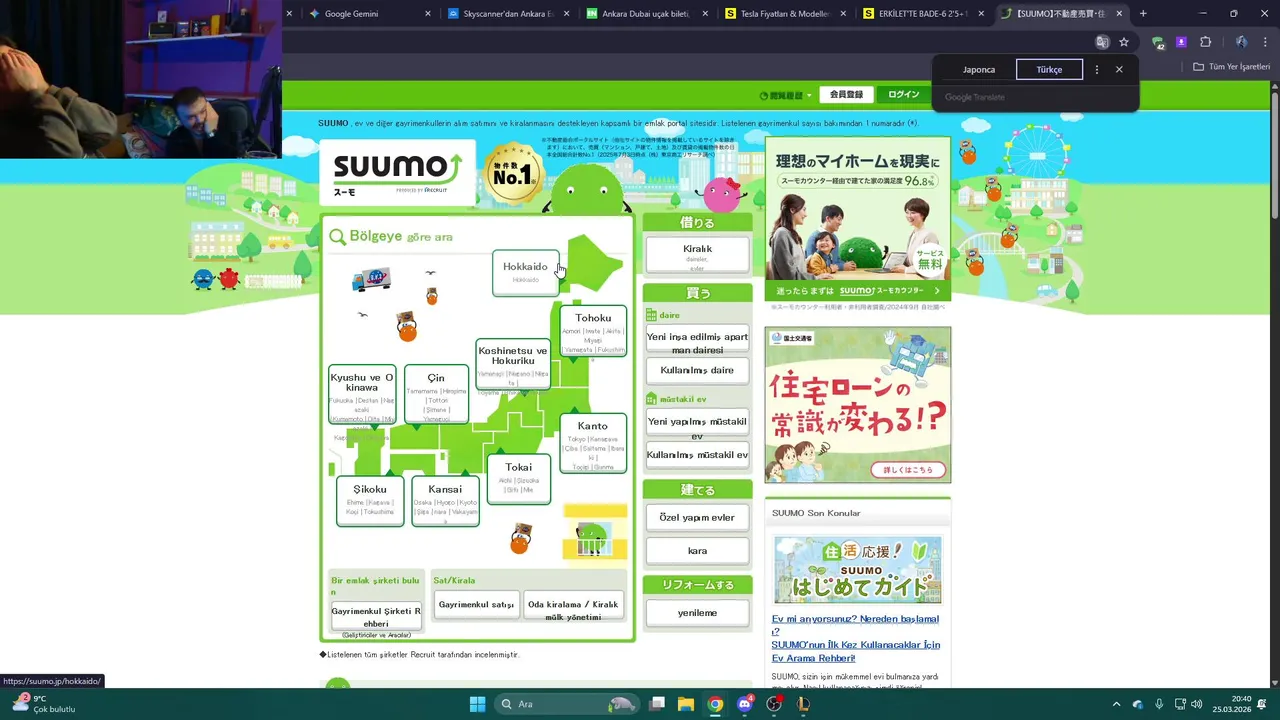Click the purple extension icon in toolbar

1181,42
